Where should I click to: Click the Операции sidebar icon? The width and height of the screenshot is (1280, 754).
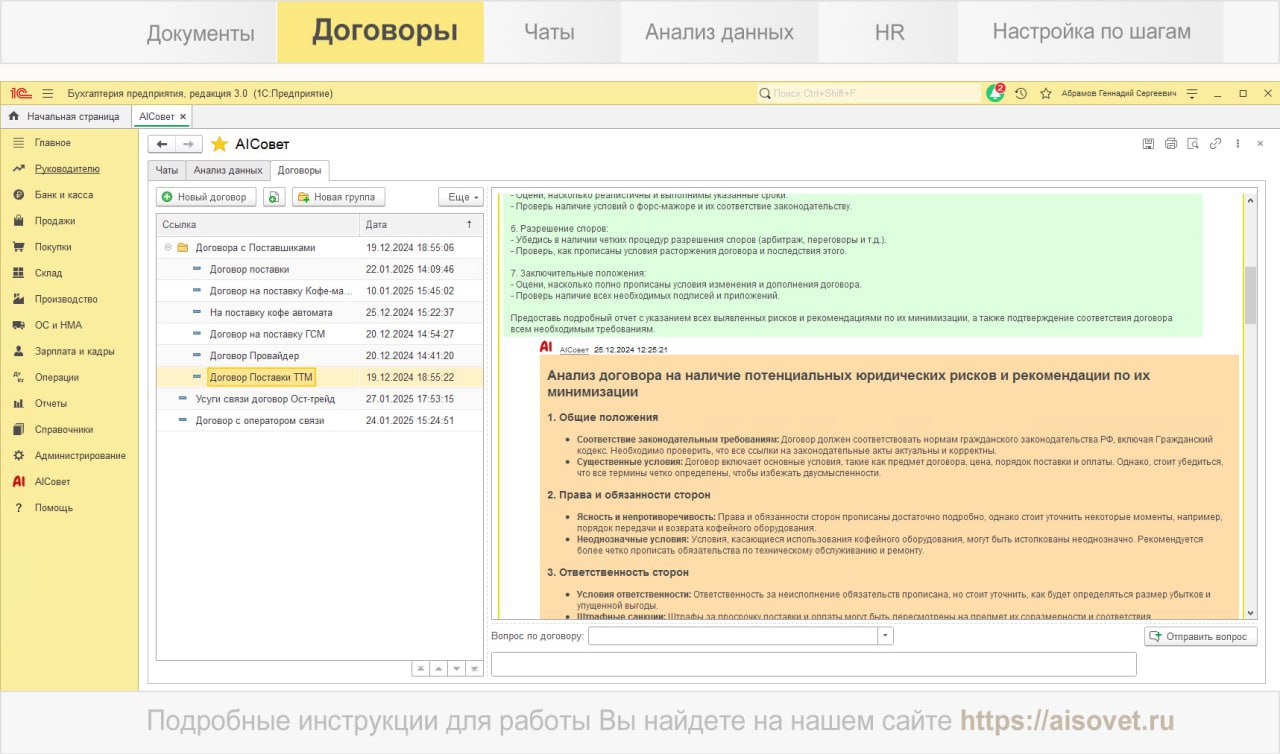tap(19, 377)
